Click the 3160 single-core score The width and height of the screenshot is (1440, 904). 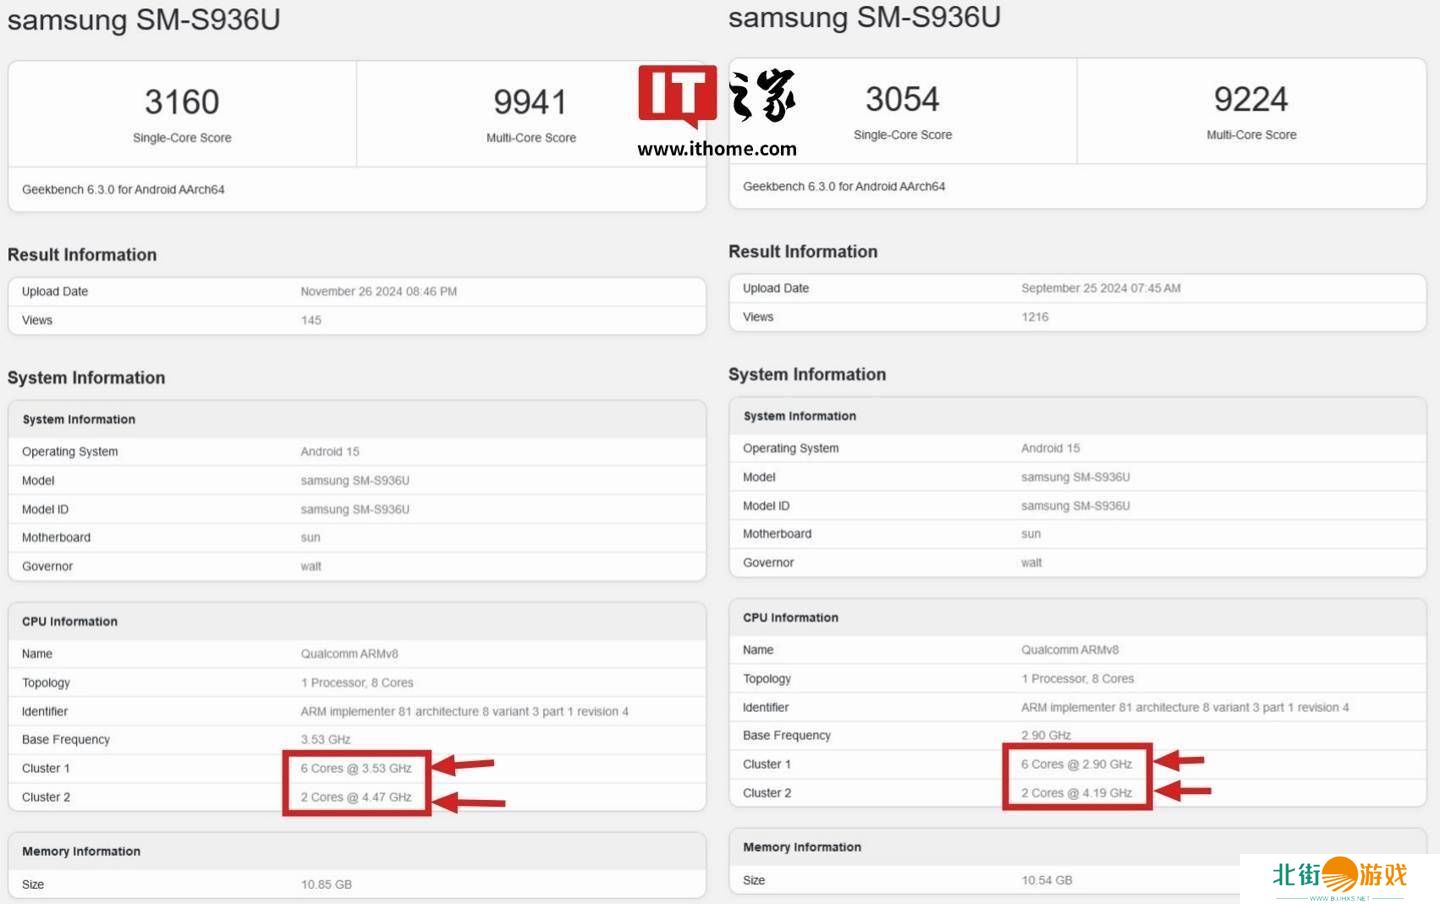pos(181,102)
